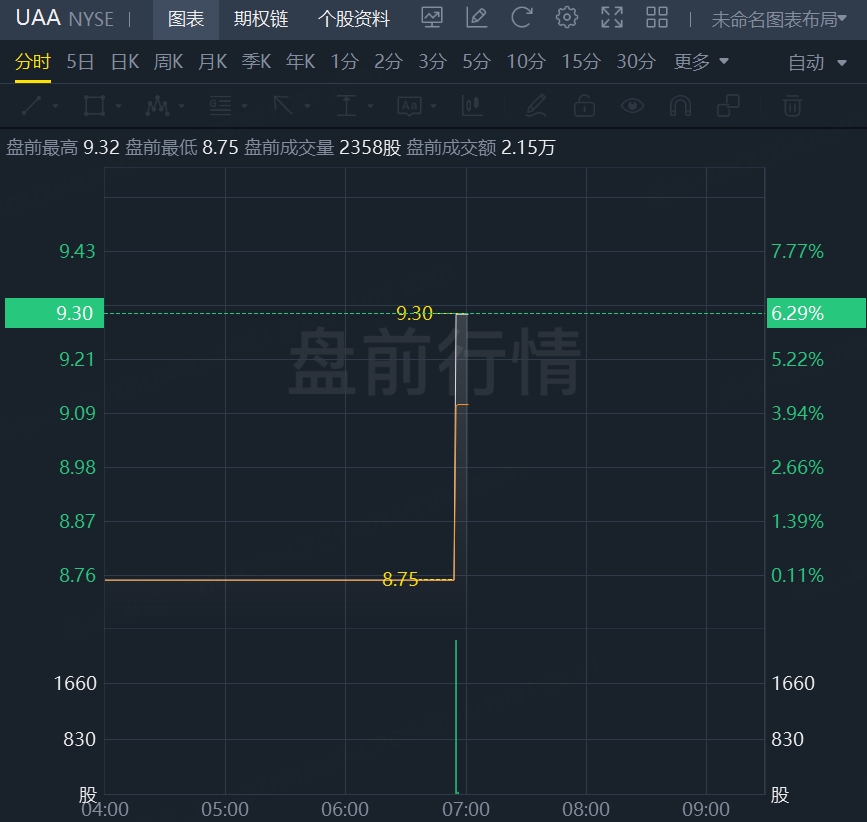Click the edit chart pencil icon

(477, 18)
